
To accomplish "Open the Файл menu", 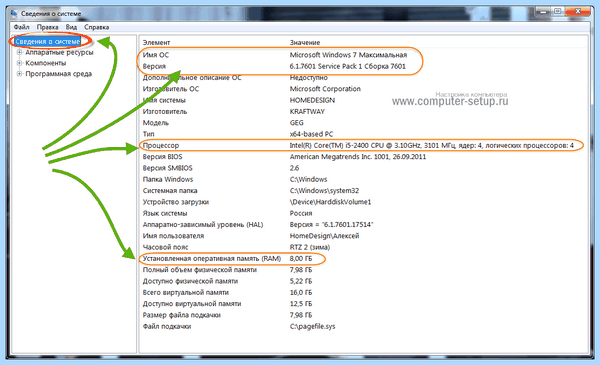I will tap(21, 27).
